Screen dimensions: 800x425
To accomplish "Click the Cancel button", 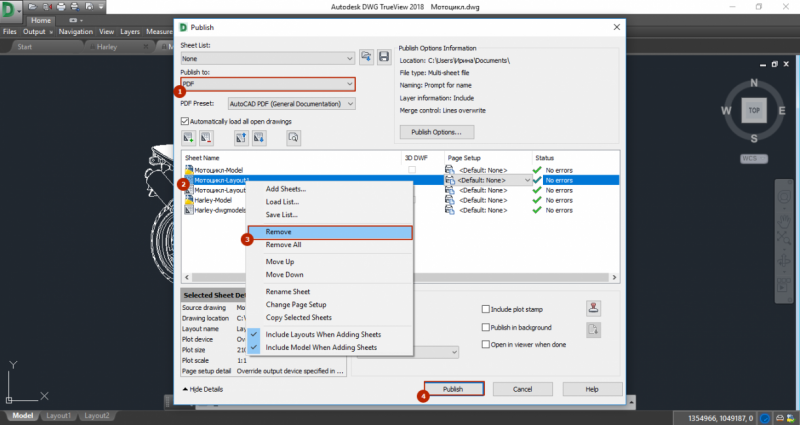I will [x=522, y=389].
